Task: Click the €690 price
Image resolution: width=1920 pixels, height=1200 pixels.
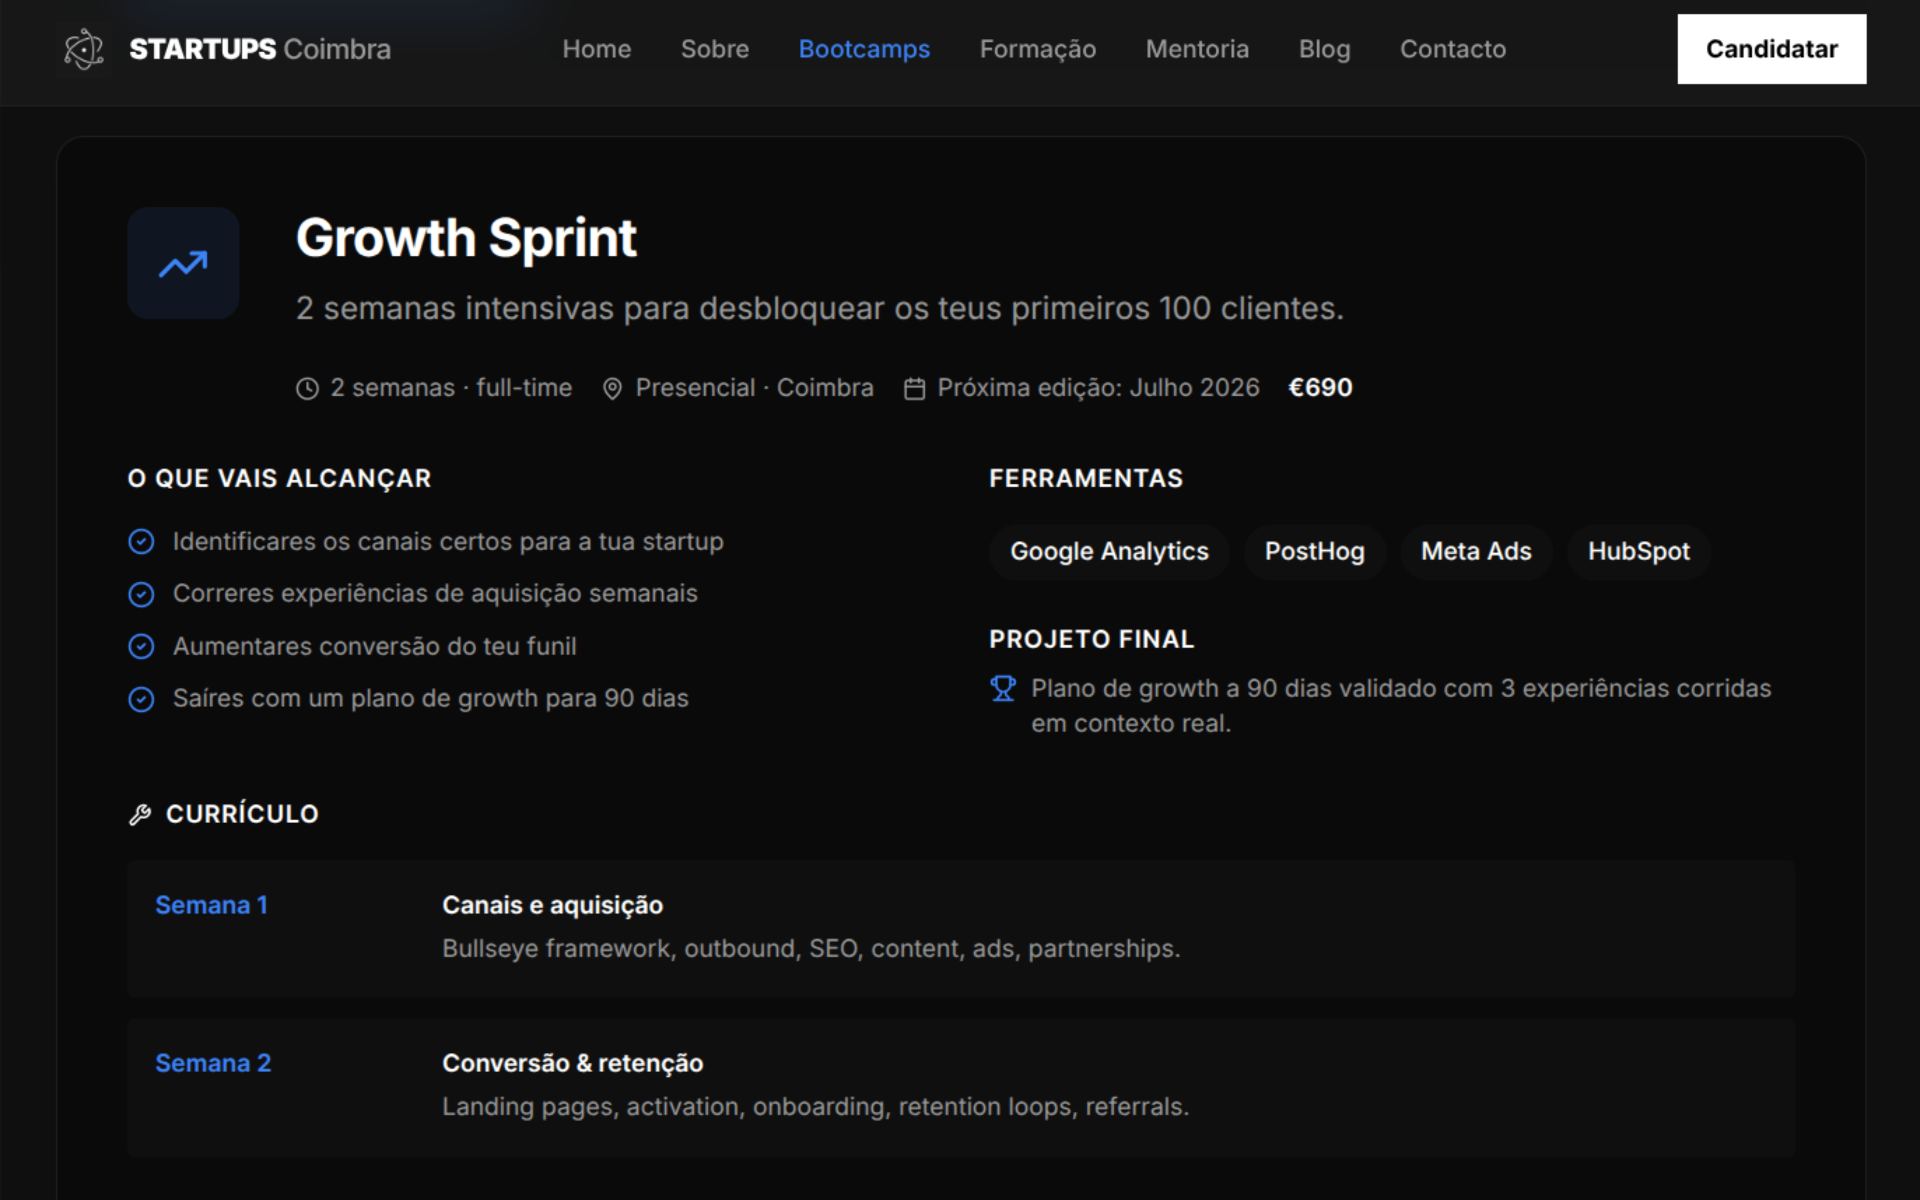Action: point(1320,388)
